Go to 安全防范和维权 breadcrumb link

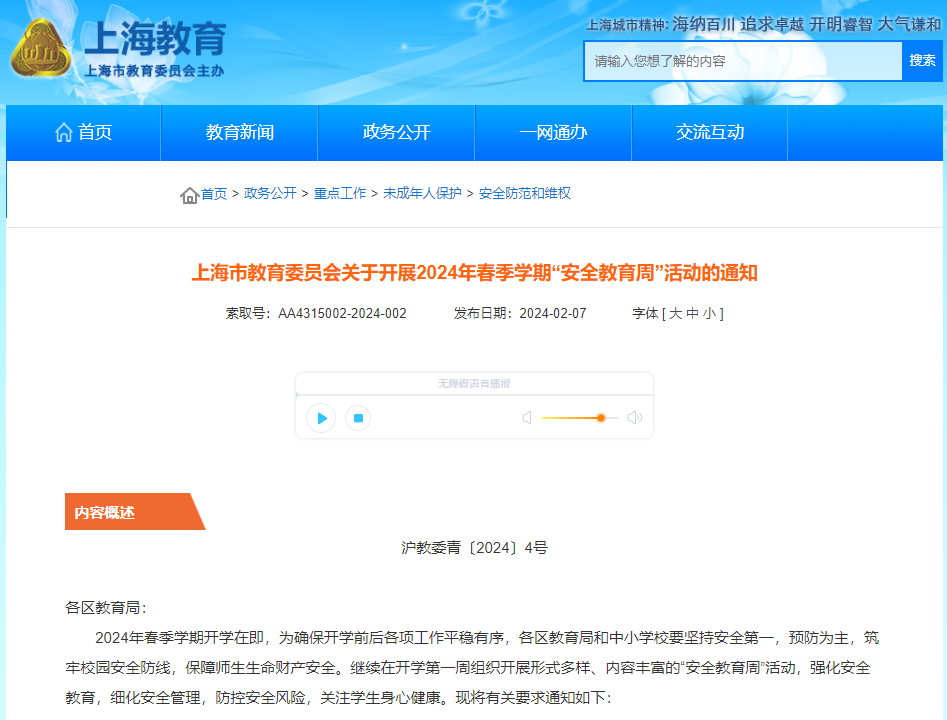point(525,193)
